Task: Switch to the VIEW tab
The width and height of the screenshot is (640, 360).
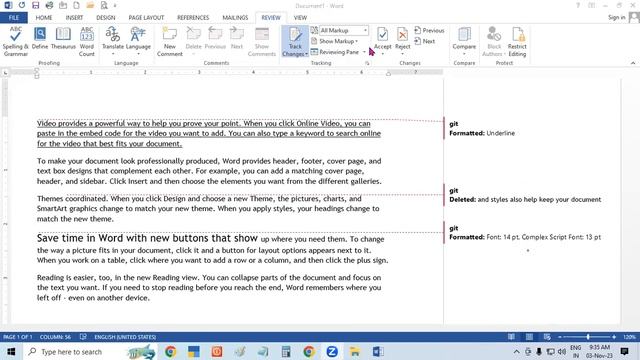Action: pyautogui.click(x=300, y=18)
